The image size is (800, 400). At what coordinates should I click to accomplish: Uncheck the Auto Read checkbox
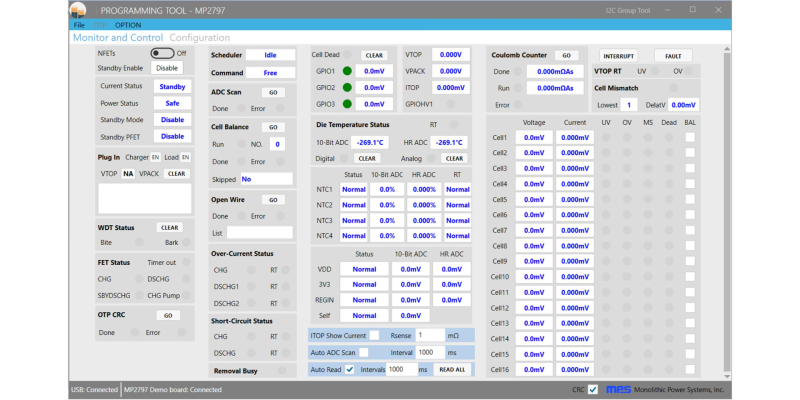point(349,370)
